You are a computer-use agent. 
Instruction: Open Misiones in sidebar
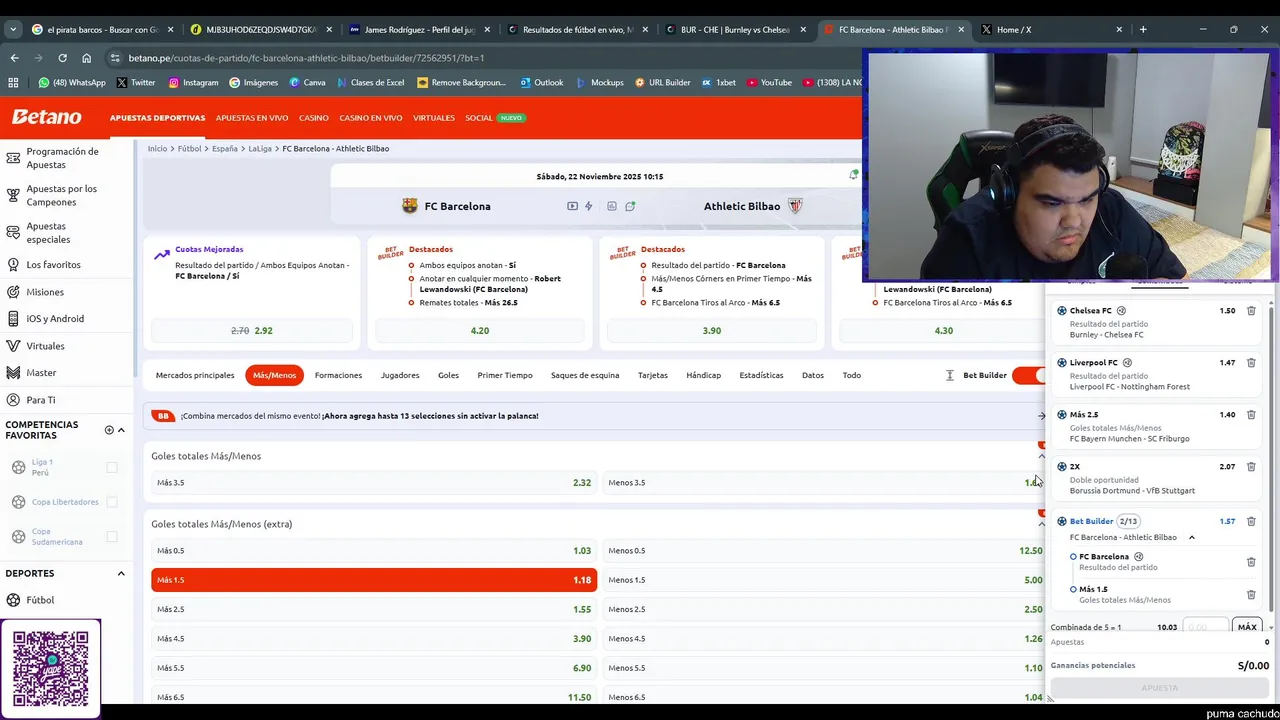(x=45, y=292)
